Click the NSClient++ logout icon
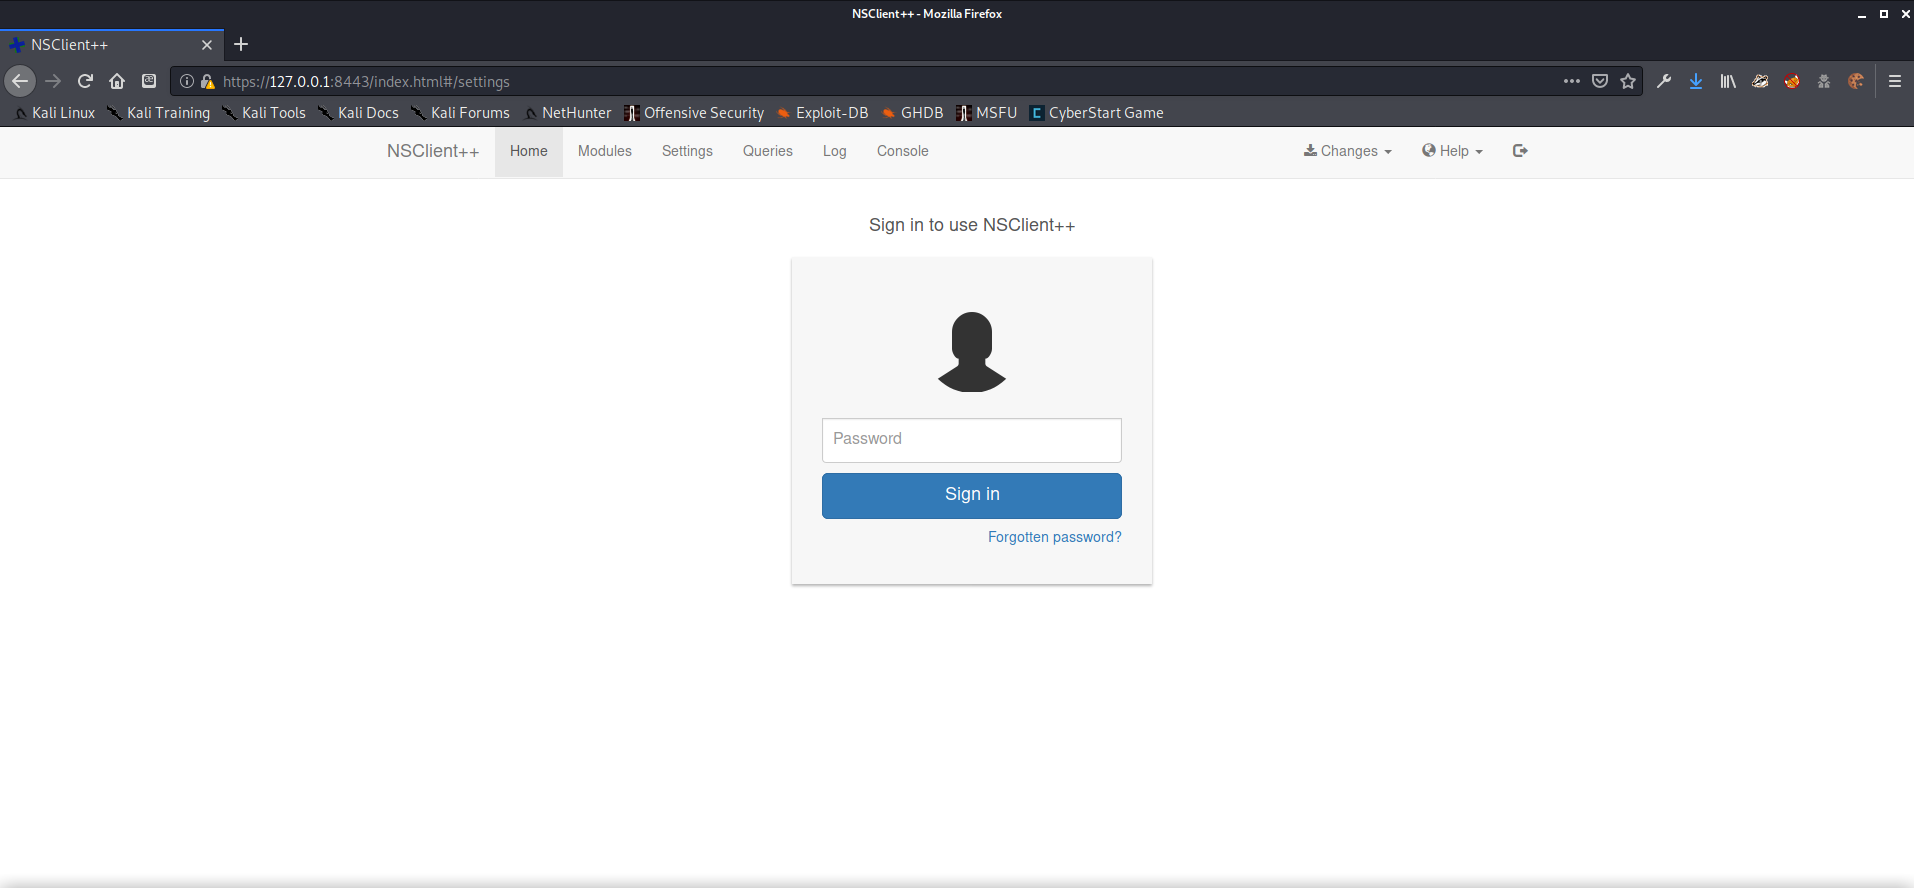1914x888 pixels. click(1520, 151)
